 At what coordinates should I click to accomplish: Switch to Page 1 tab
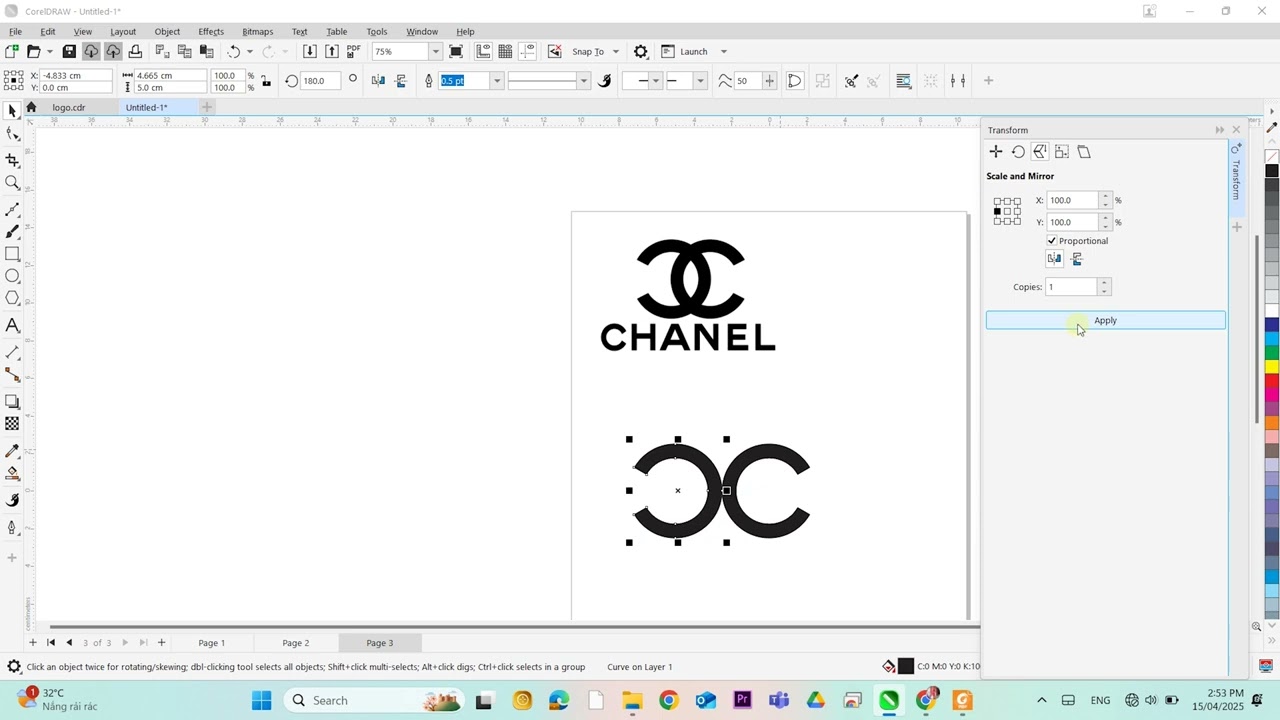pos(212,643)
